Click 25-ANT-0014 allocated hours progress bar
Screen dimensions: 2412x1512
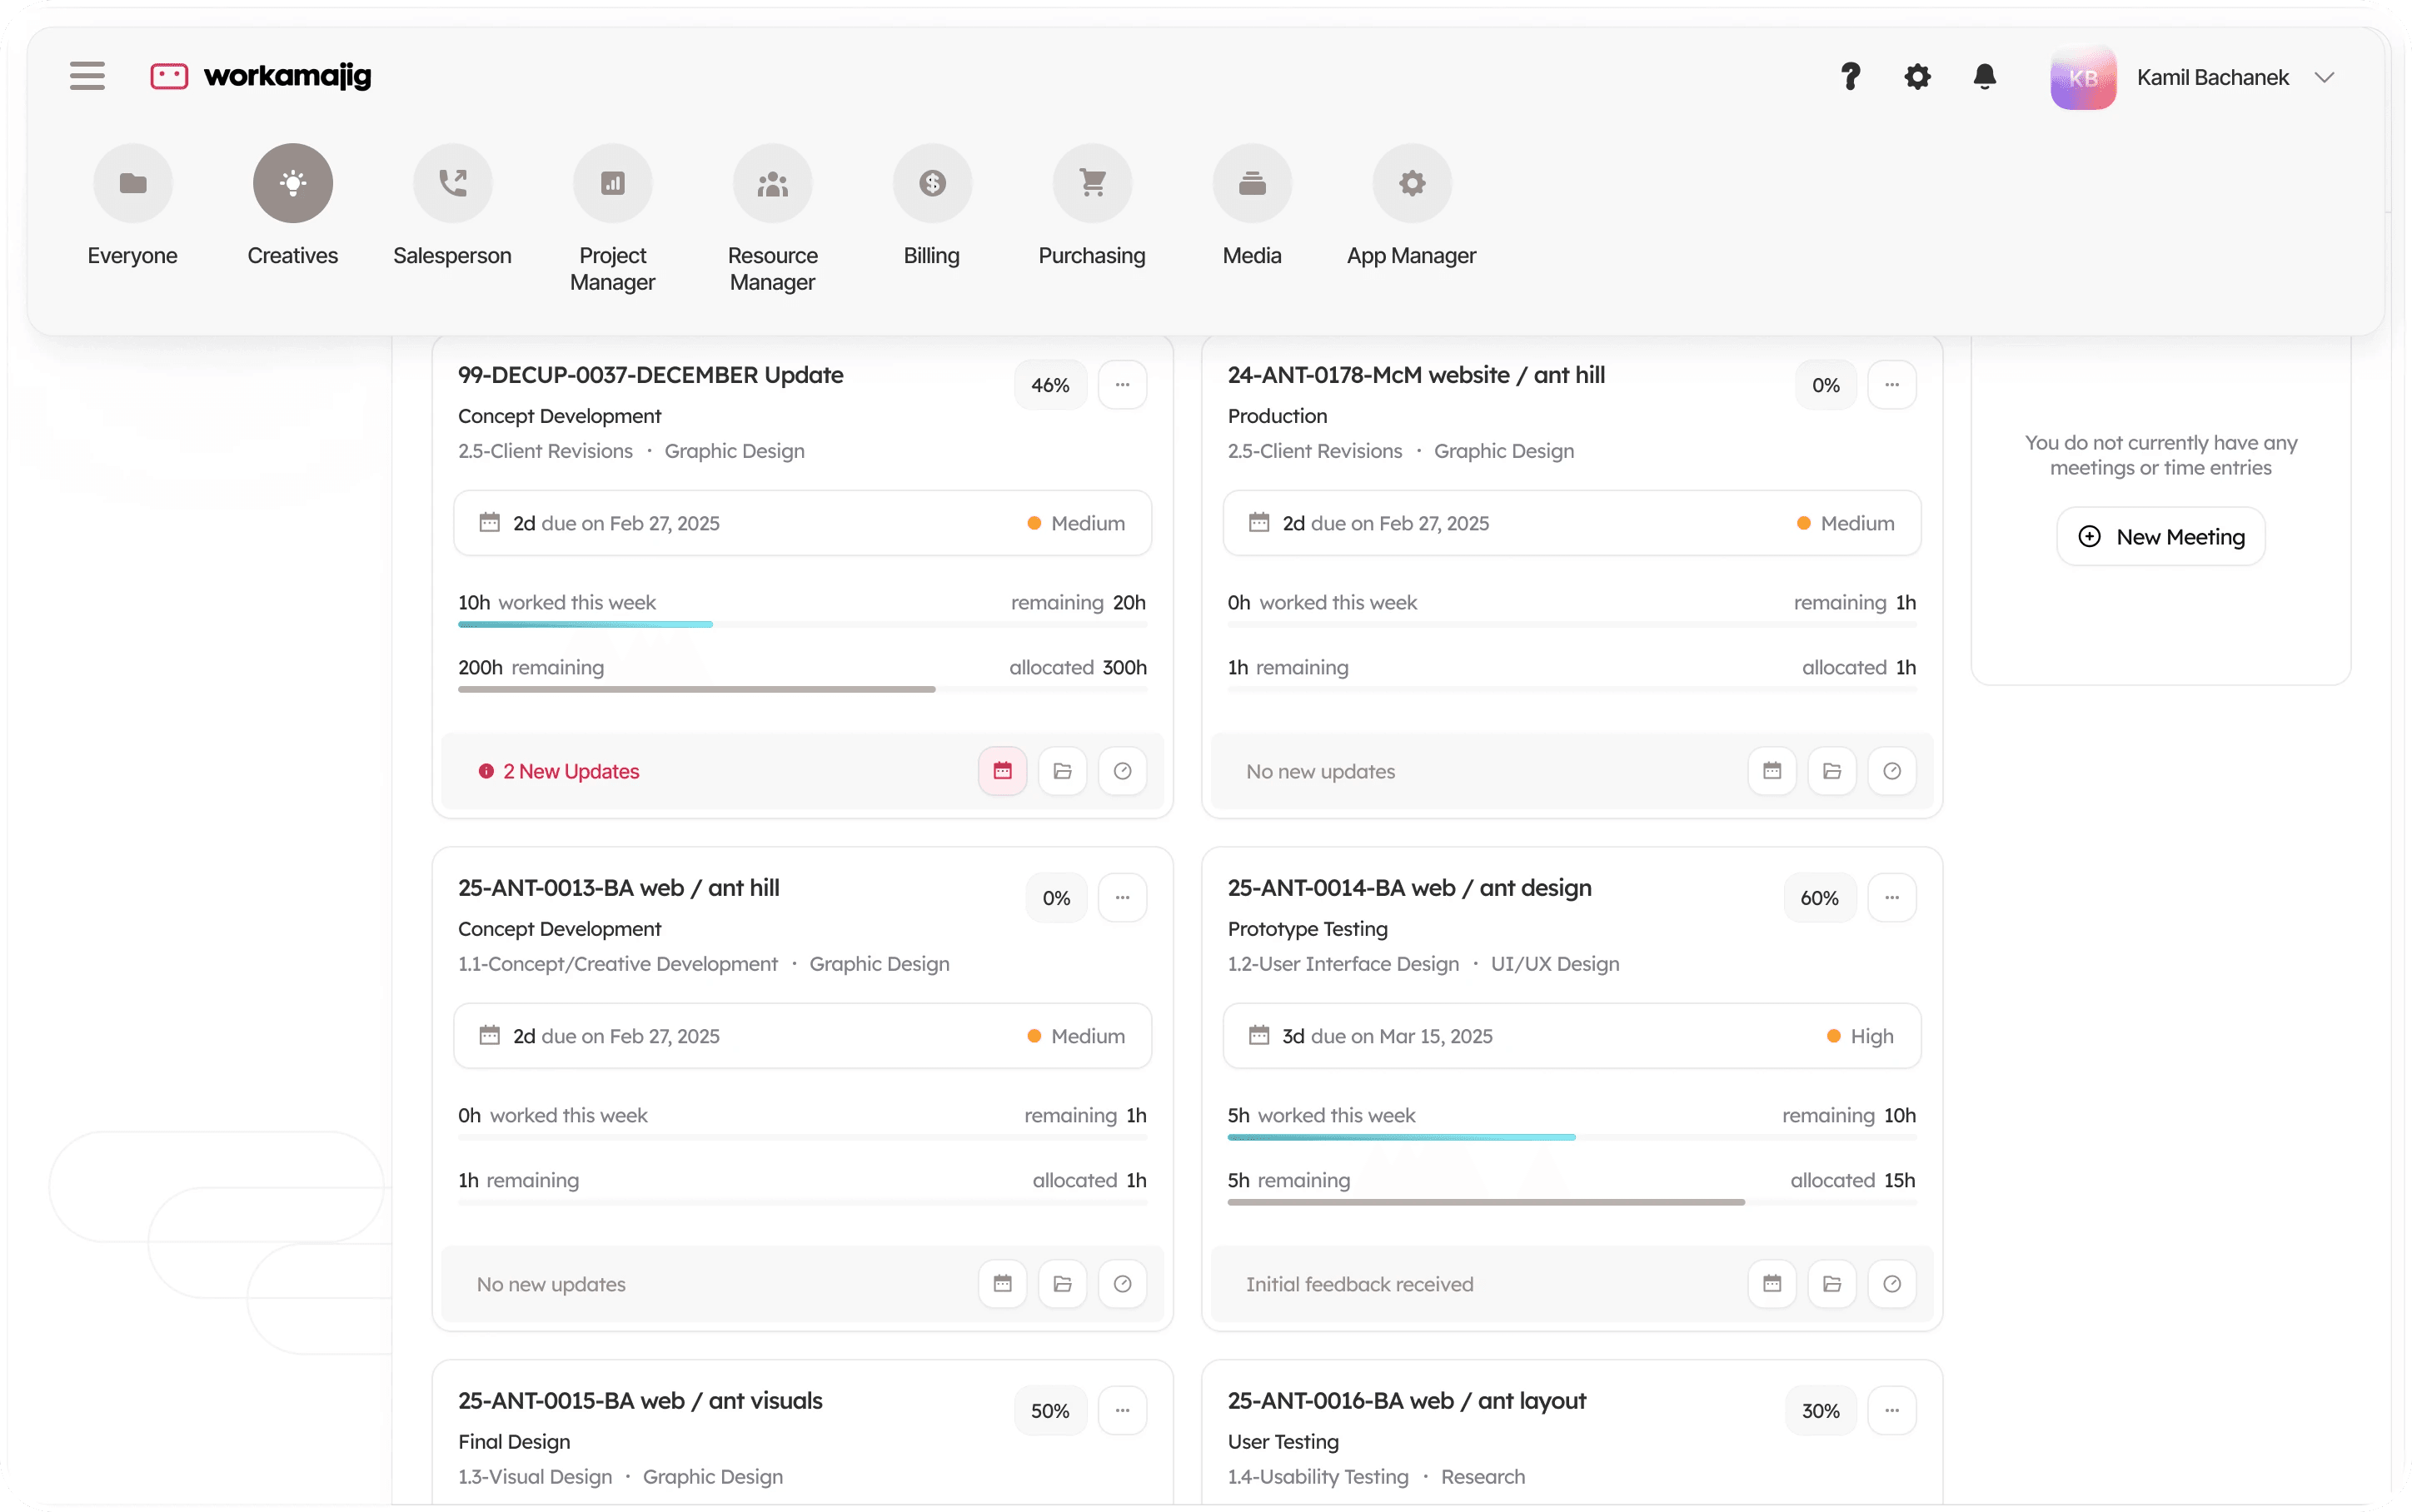pyautogui.click(x=1572, y=1203)
